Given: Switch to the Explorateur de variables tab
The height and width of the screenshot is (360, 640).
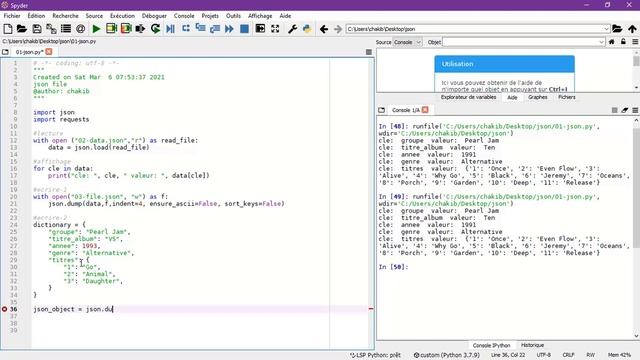Looking at the screenshot, I should (x=468, y=97).
